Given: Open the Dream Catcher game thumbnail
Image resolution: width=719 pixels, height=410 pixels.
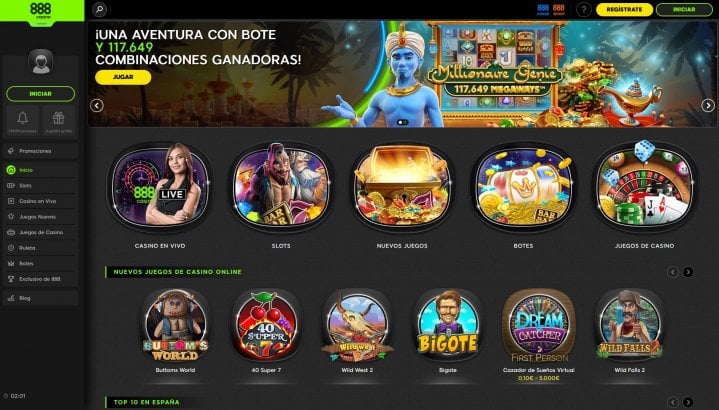Looking at the screenshot, I should pos(539,326).
